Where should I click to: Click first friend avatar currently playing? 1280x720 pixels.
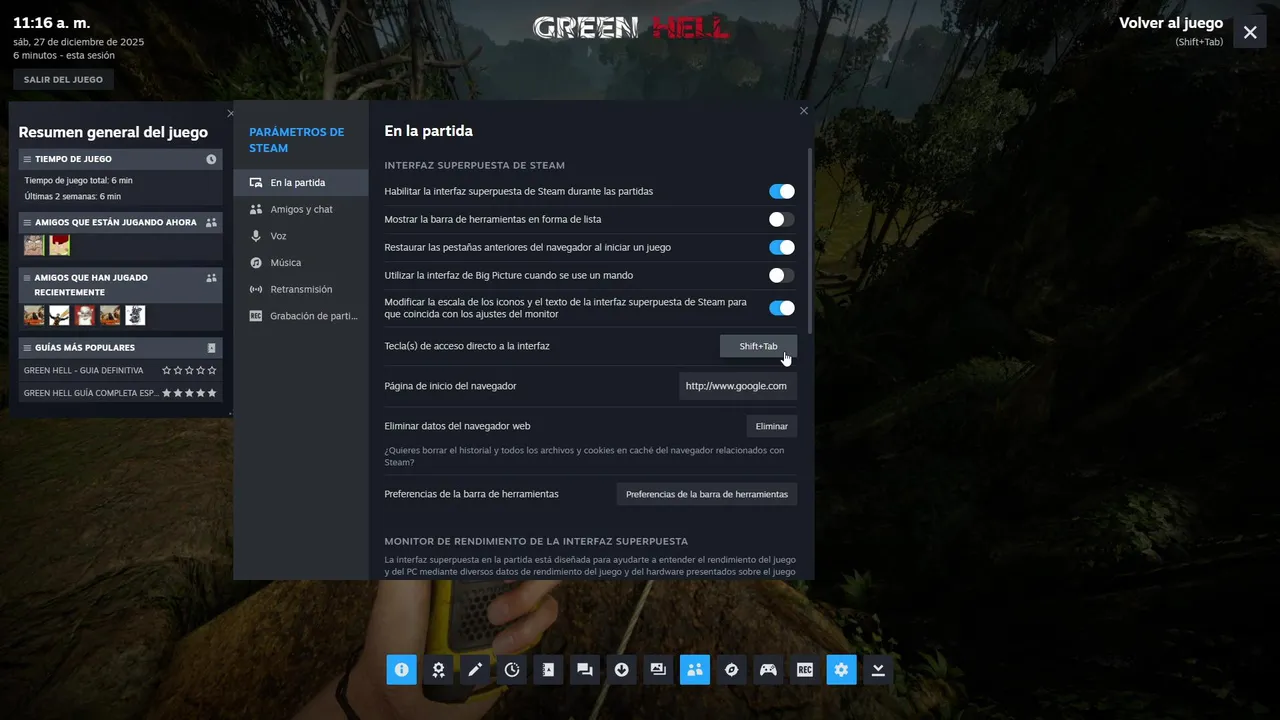pyautogui.click(x=34, y=245)
